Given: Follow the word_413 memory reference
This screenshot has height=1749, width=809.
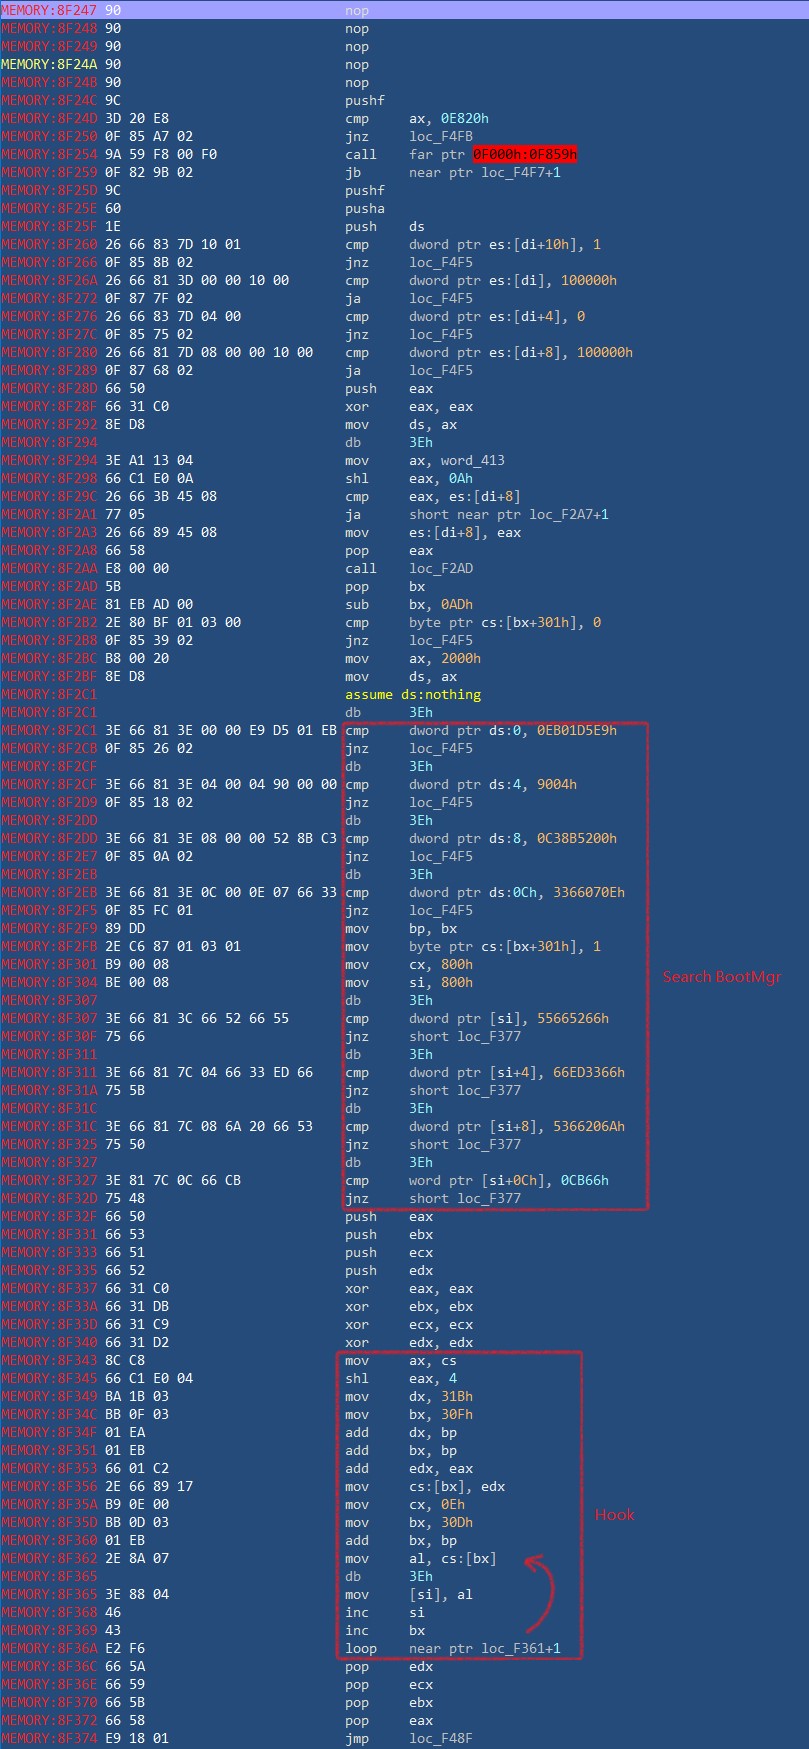Looking at the screenshot, I should (x=472, y=461).
